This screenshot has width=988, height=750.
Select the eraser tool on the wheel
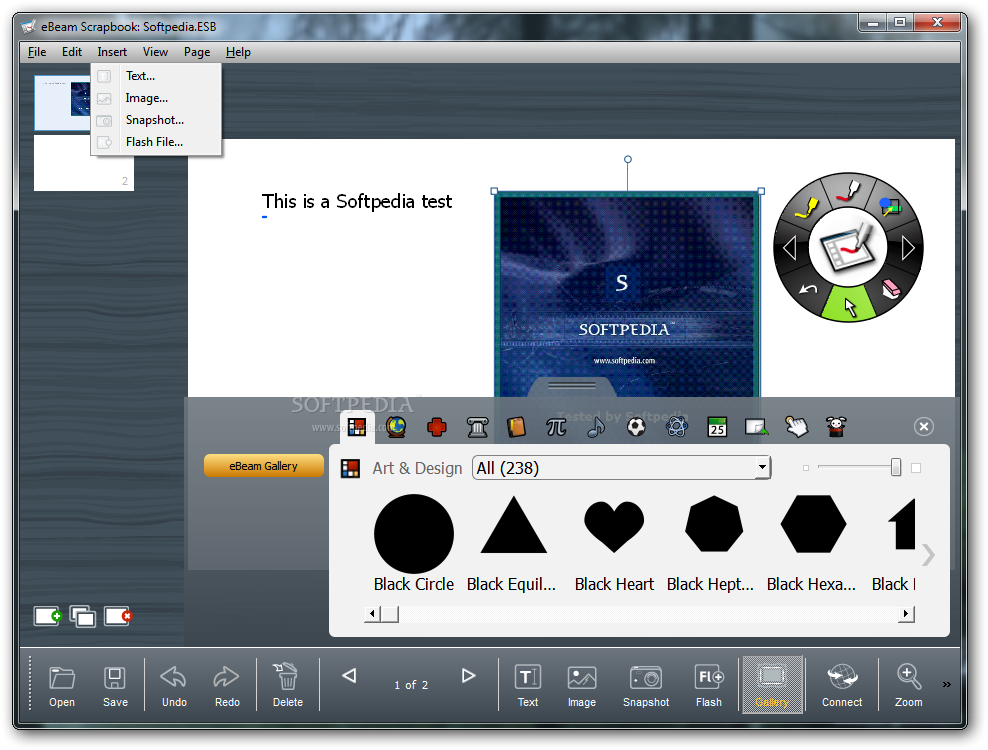[890, 289]
